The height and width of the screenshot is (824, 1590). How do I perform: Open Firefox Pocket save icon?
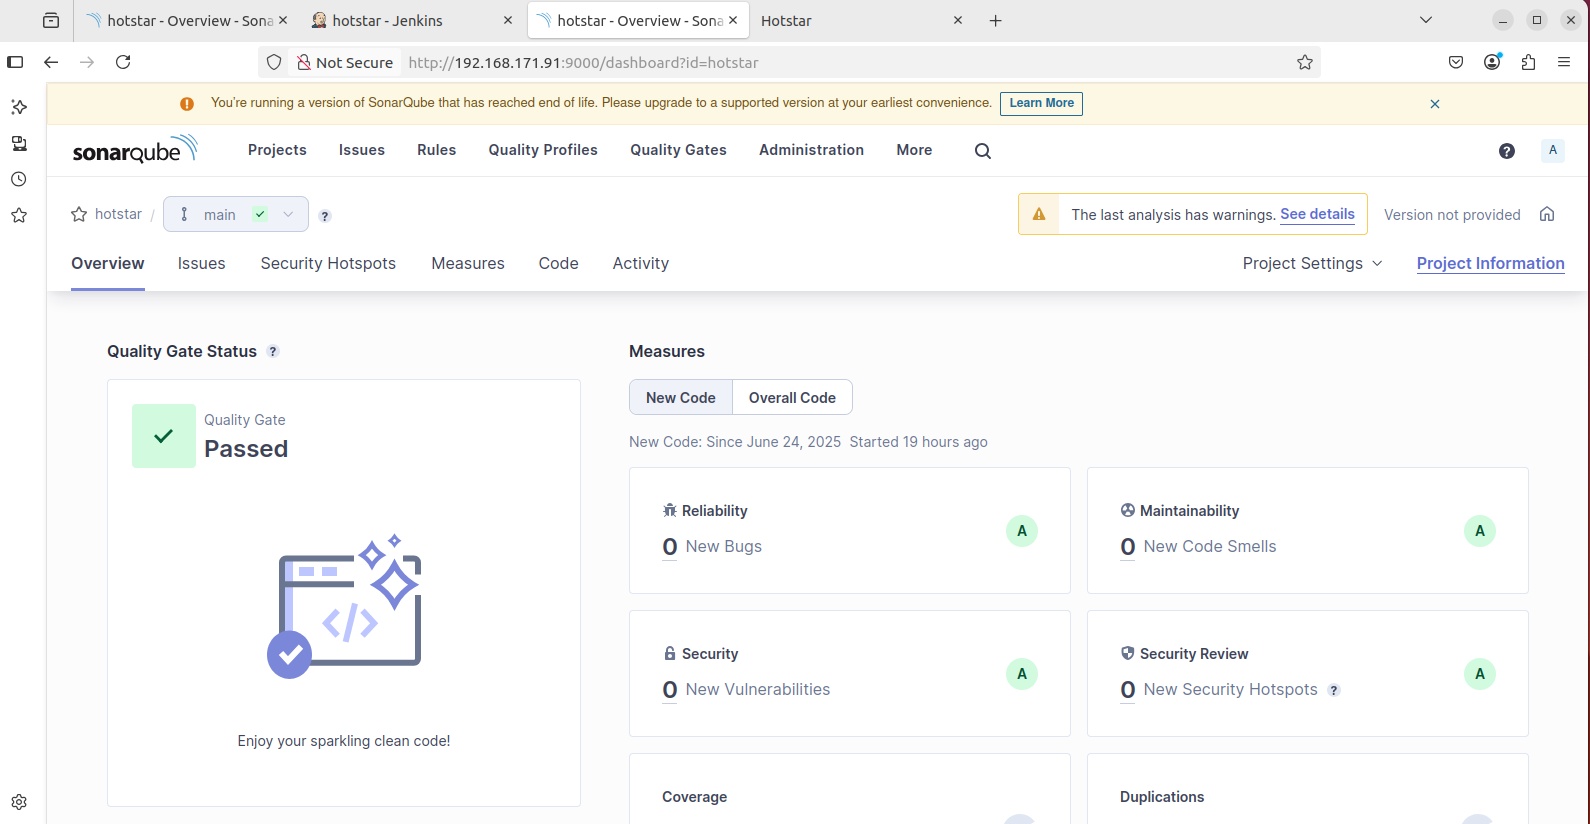[x=1456, y=62]
